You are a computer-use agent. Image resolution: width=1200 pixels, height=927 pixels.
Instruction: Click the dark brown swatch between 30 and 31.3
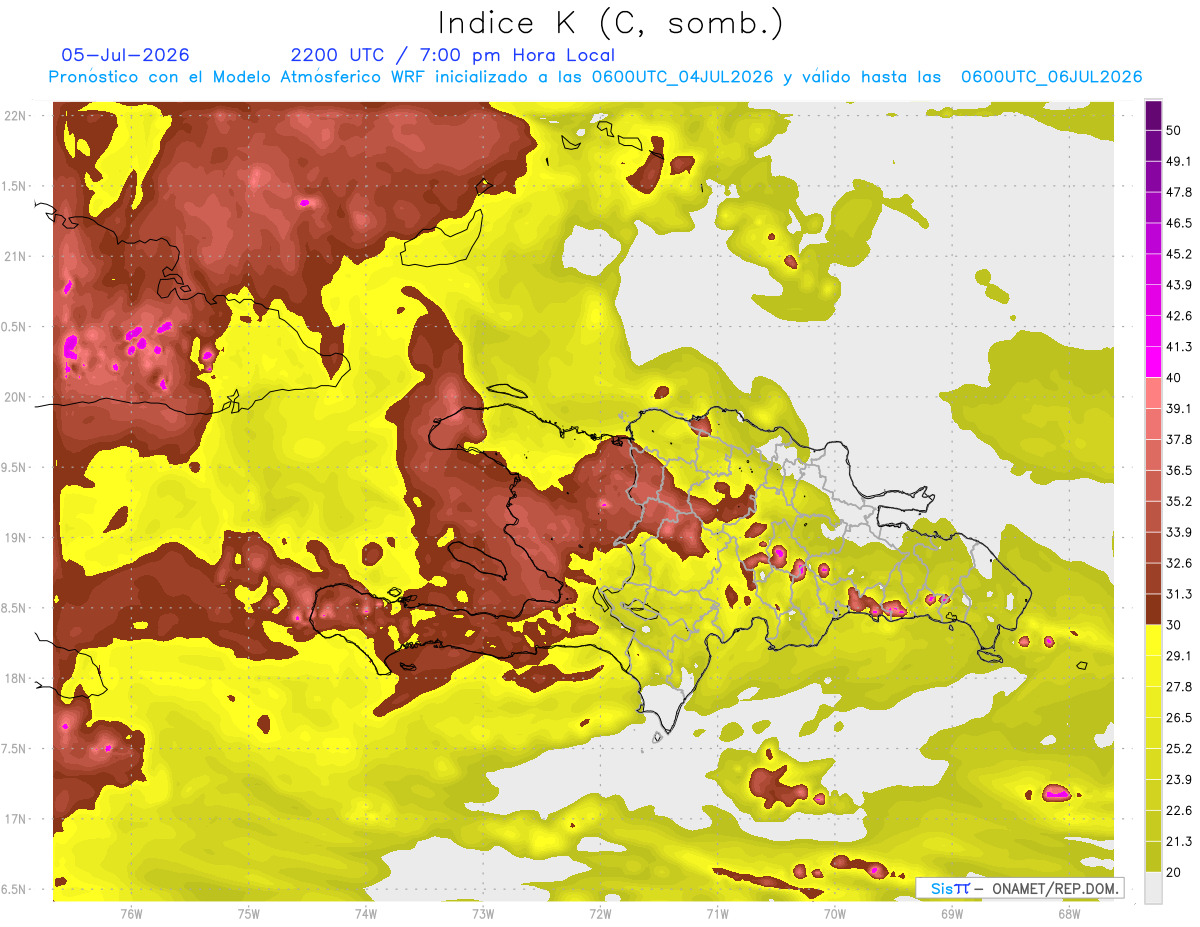point(1153,609)
